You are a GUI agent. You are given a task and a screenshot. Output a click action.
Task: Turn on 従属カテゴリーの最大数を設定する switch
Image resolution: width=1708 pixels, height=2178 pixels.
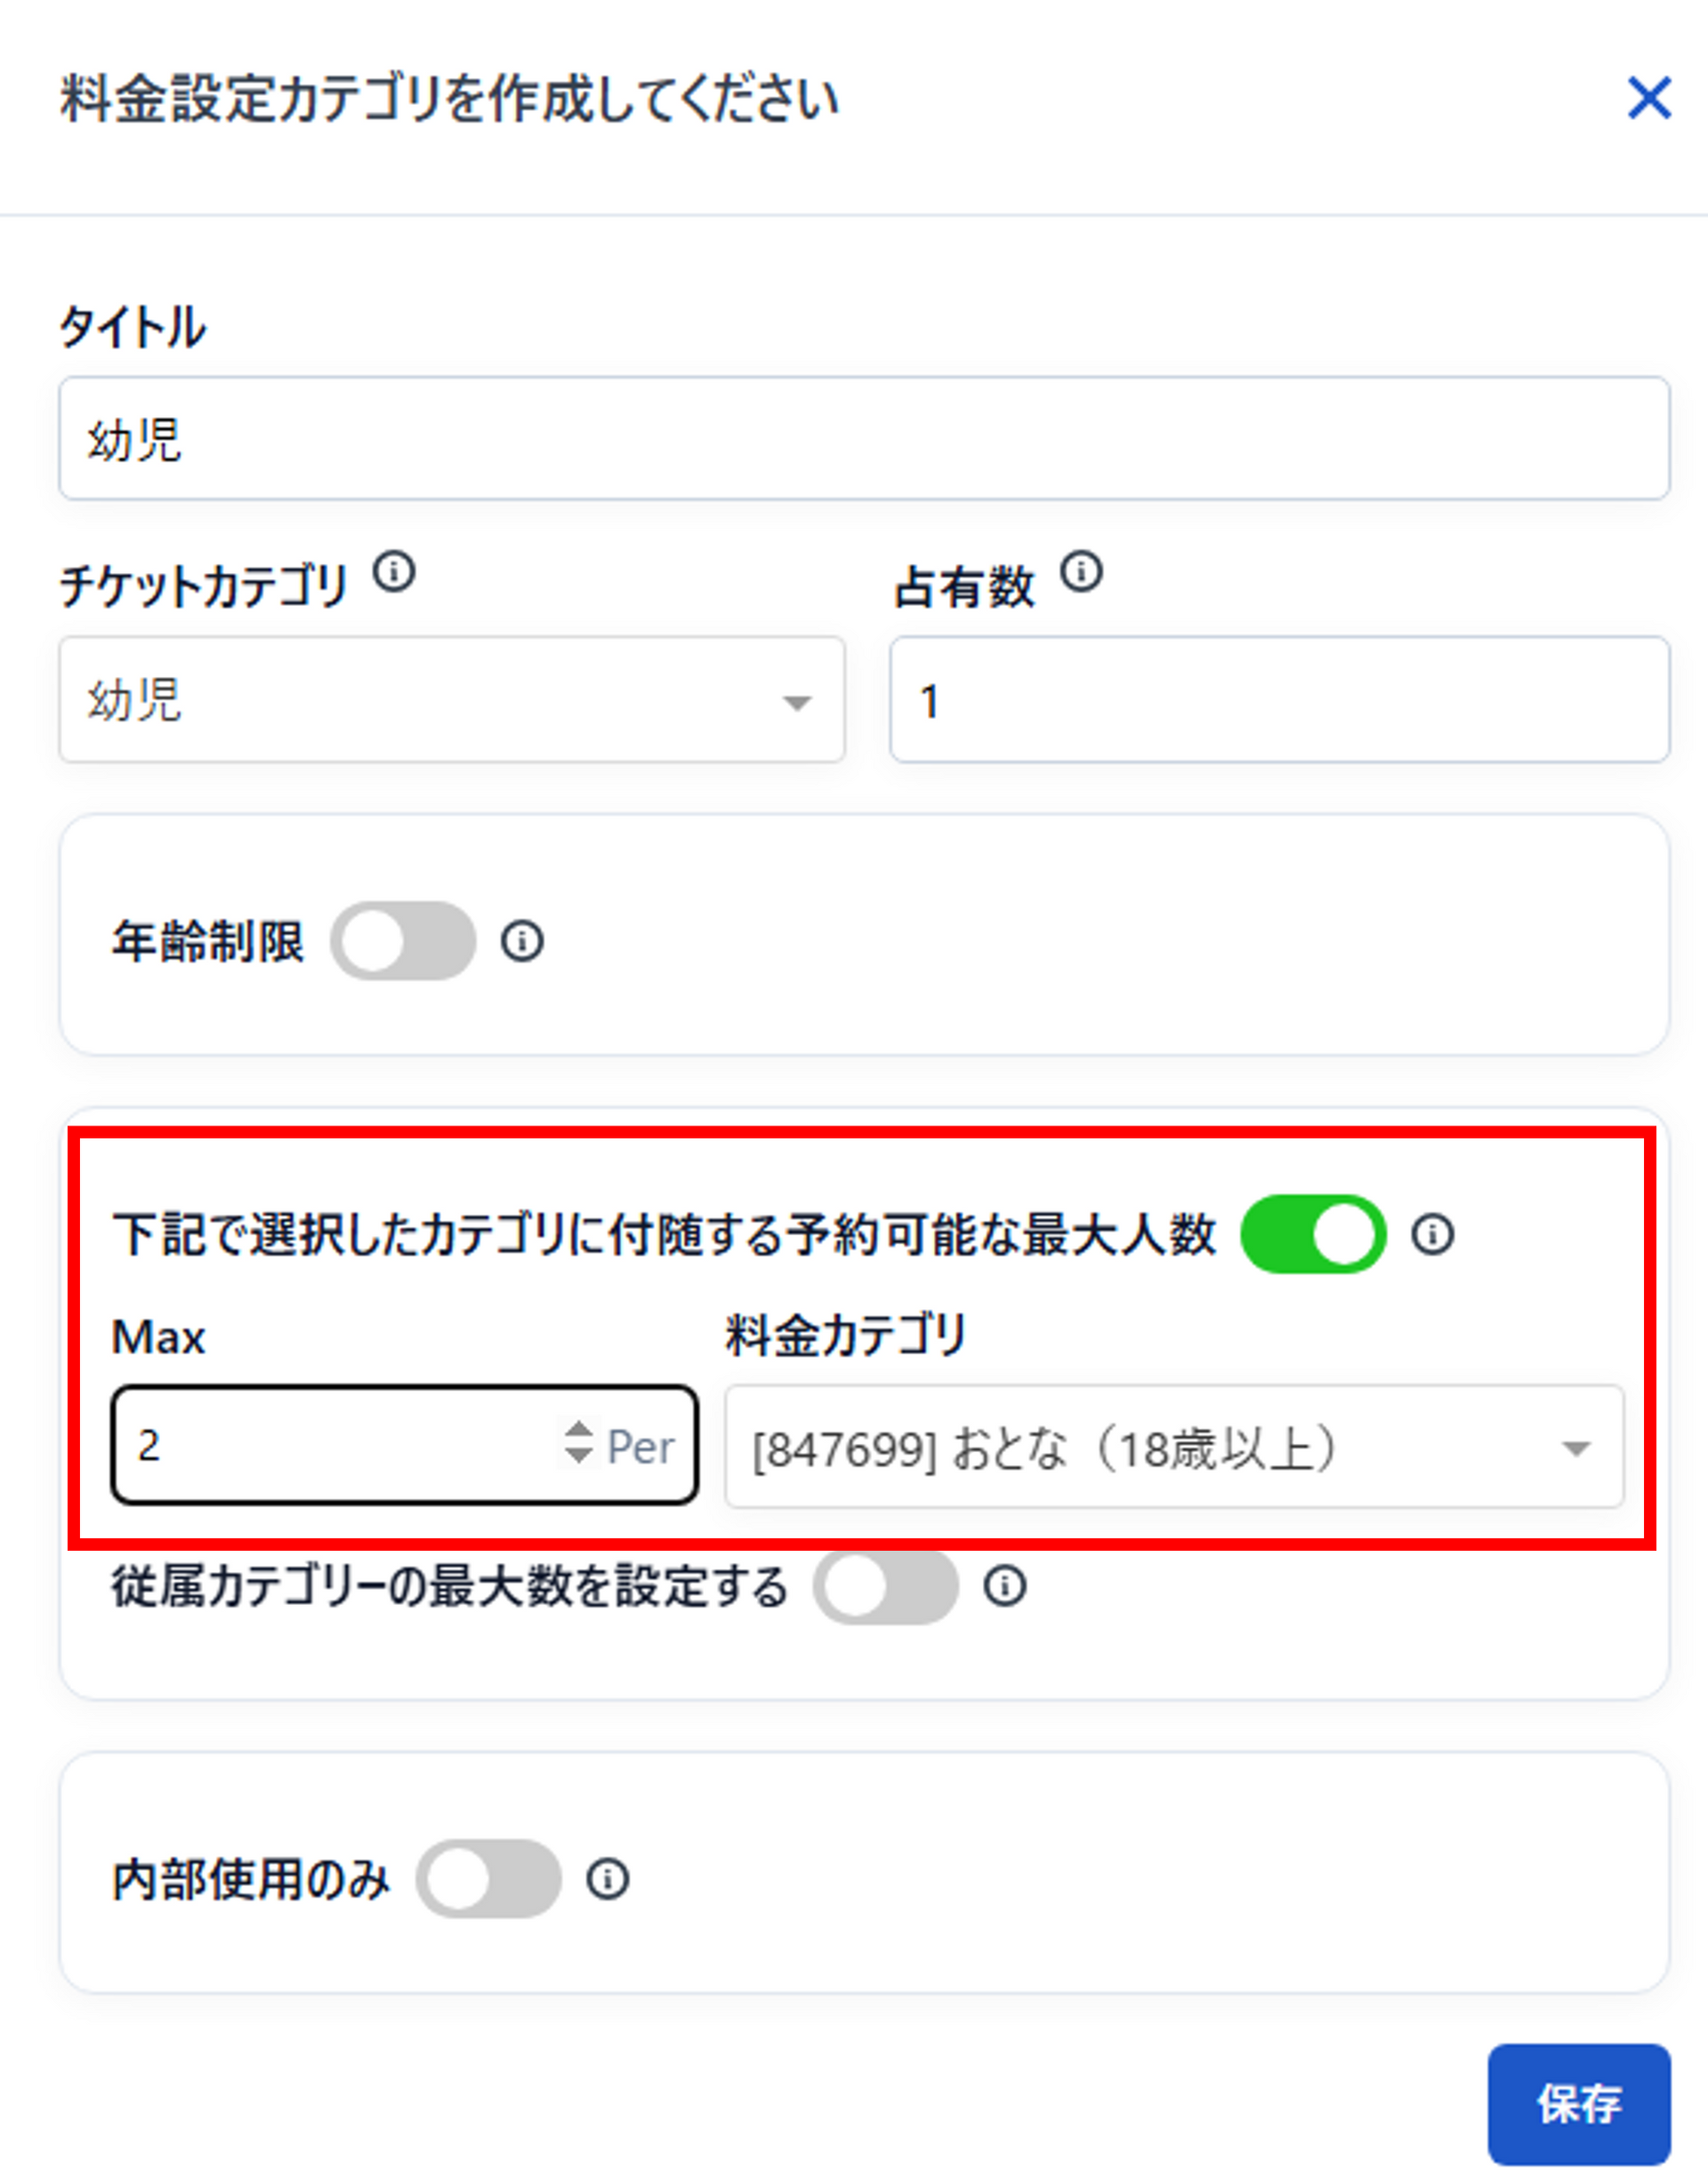tap(885, 1586)
